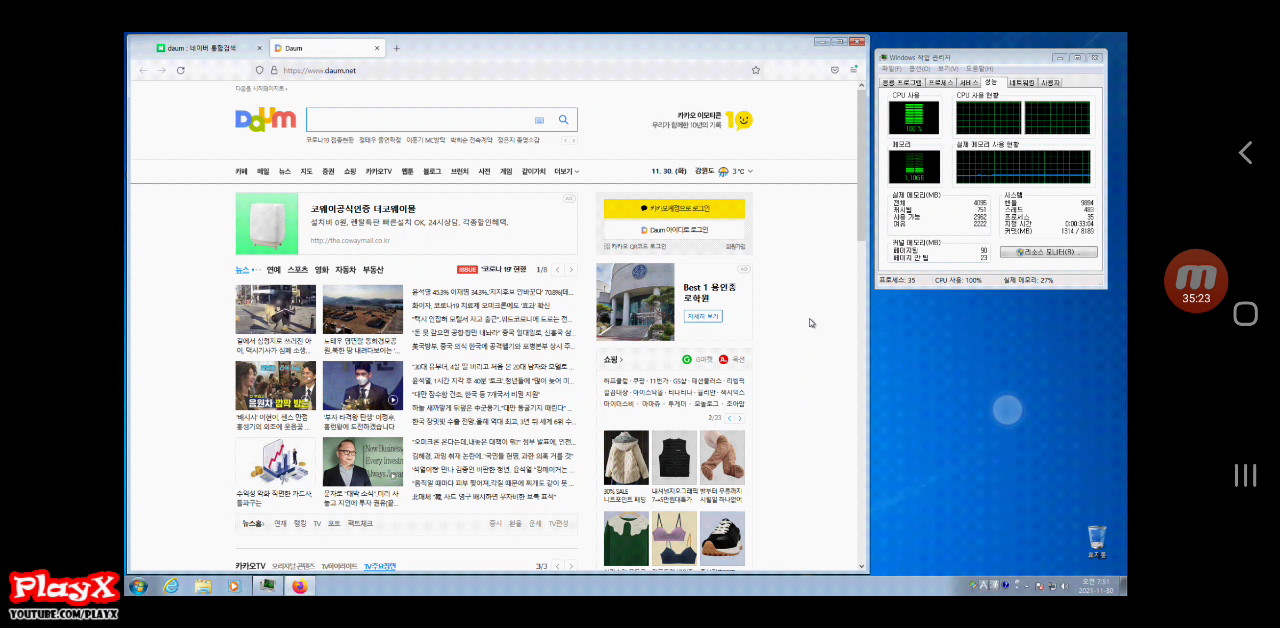Go to previous news page arrow 1/8
The width and height of the screenshot is (1280, 628).
point(558,270)
